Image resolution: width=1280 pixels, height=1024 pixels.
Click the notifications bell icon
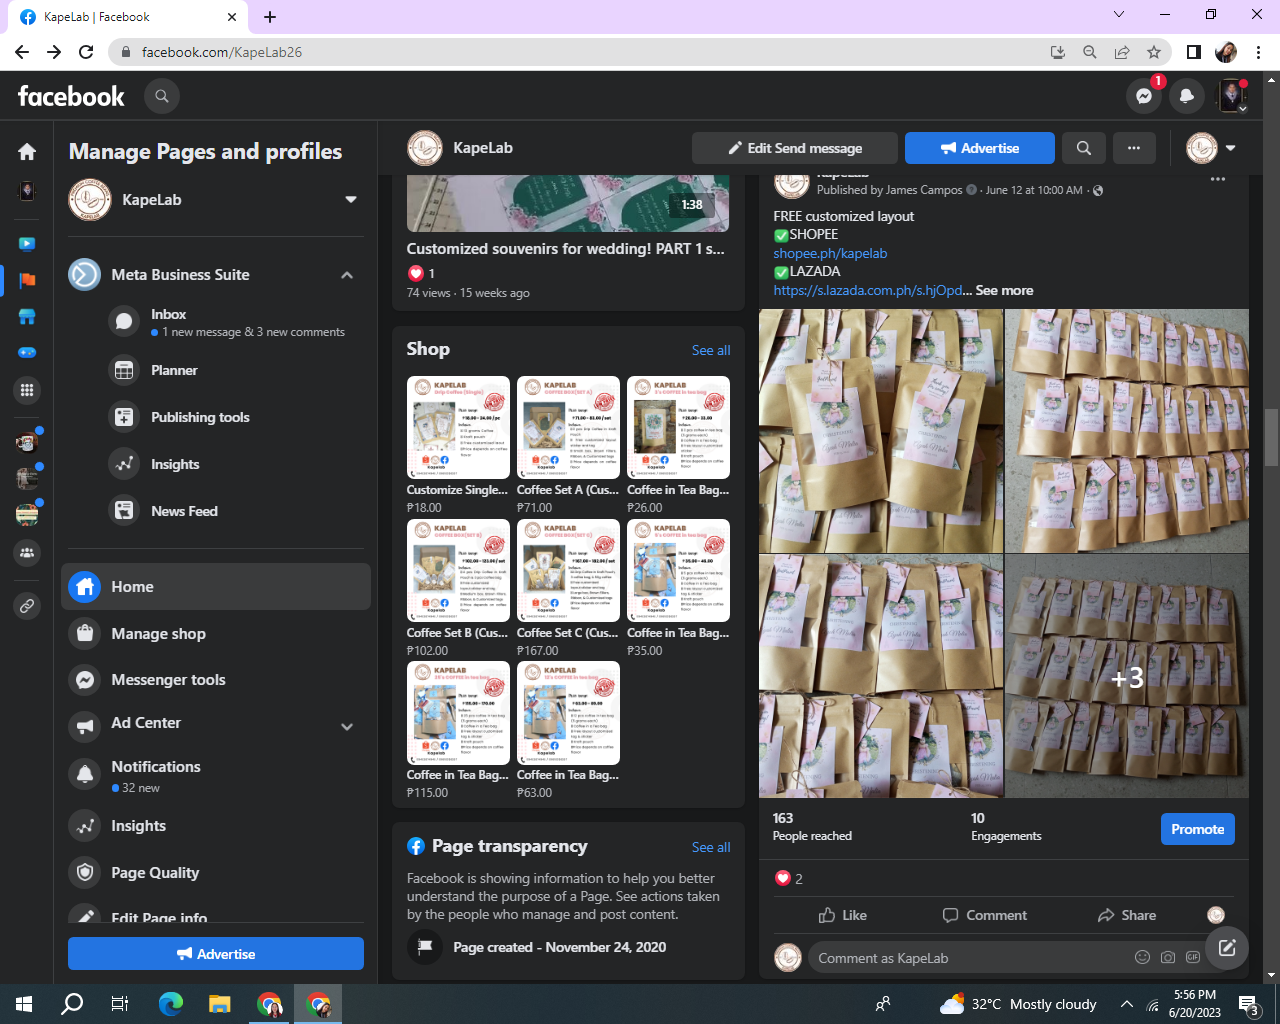[1187, 96]
